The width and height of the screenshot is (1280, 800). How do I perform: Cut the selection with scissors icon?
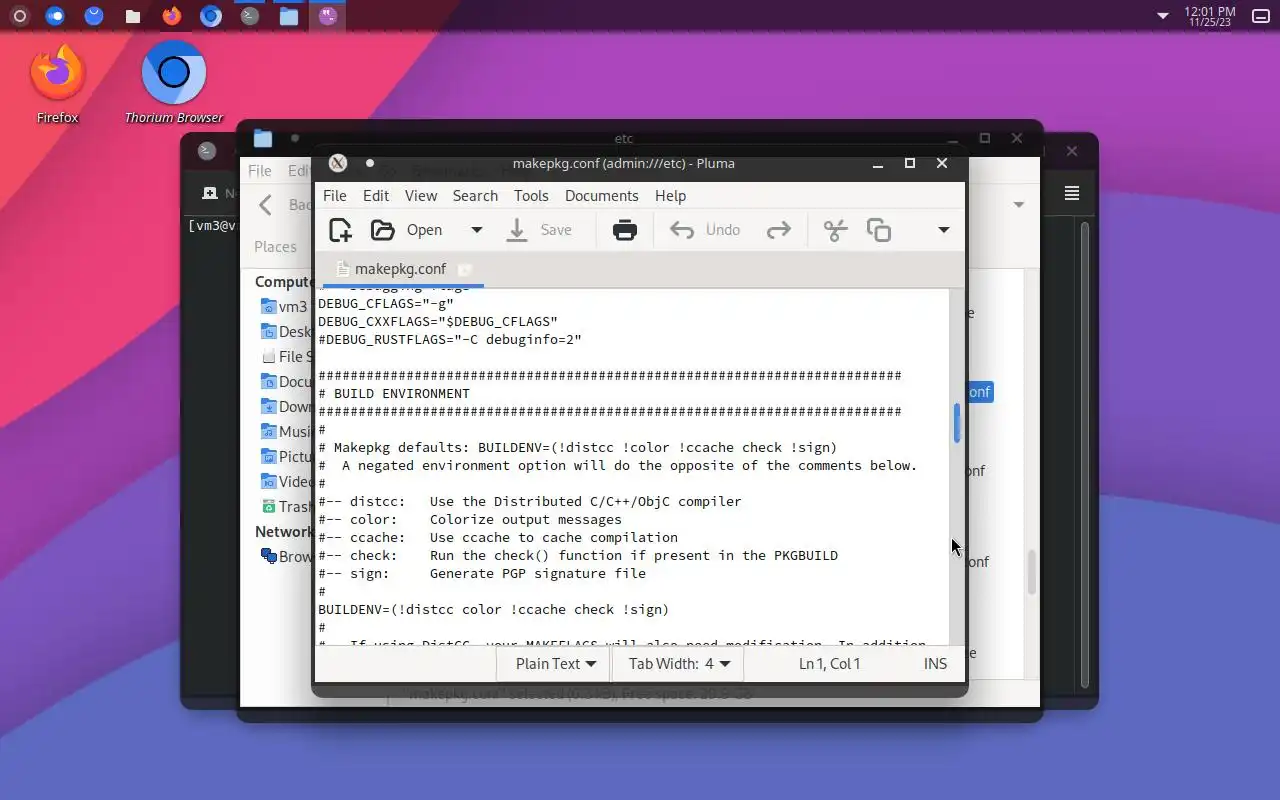tap(835, 230)
